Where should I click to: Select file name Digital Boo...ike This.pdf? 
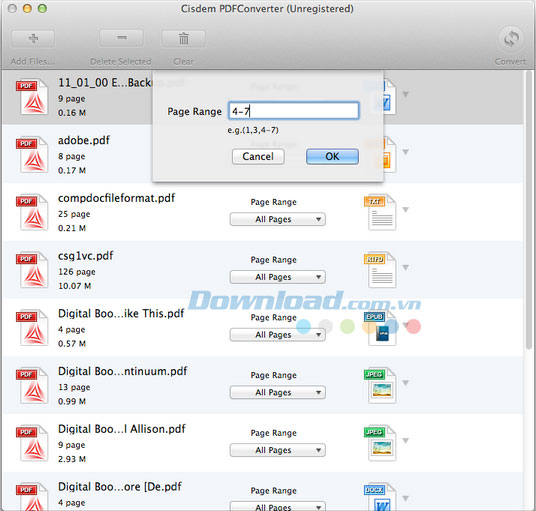click(121, 313)
